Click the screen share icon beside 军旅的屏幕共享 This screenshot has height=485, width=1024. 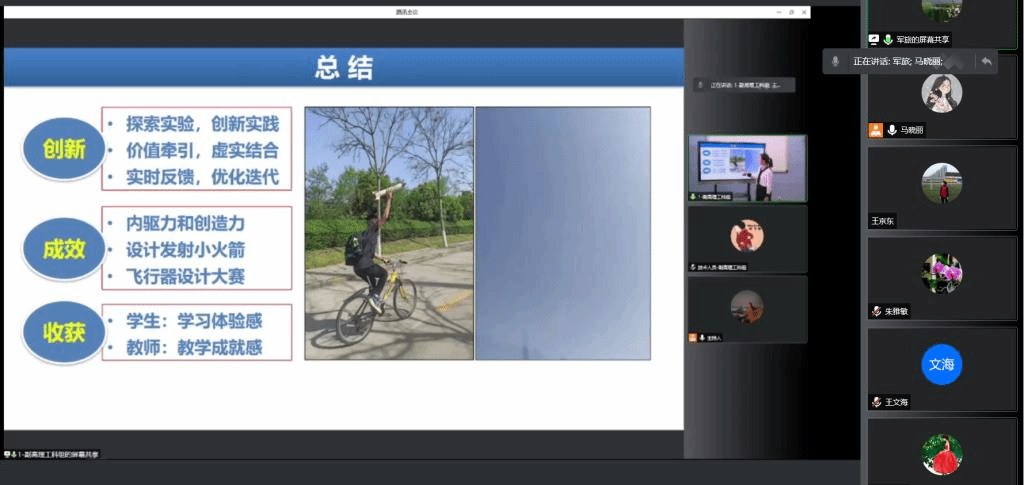(x=874, y=39)
